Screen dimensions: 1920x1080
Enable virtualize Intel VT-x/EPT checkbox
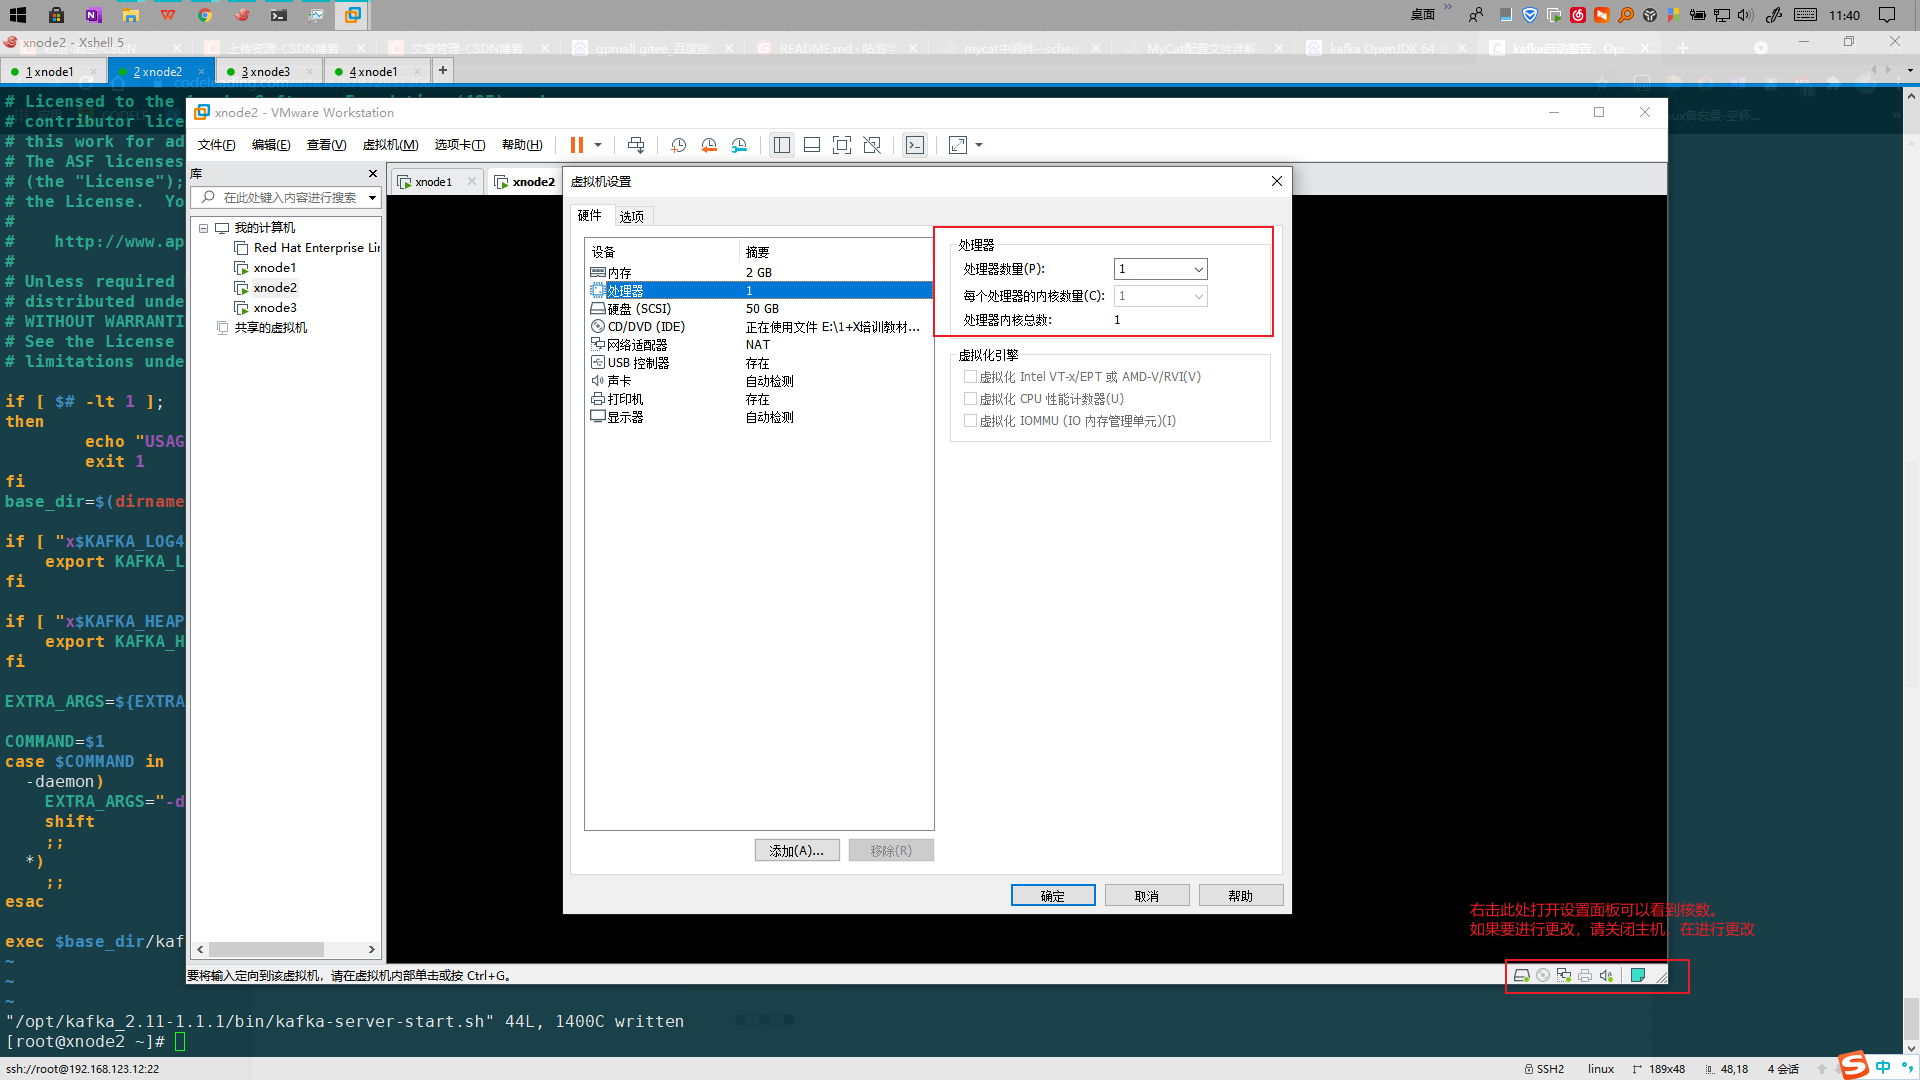pyautogui.click(x=970, y=377)
